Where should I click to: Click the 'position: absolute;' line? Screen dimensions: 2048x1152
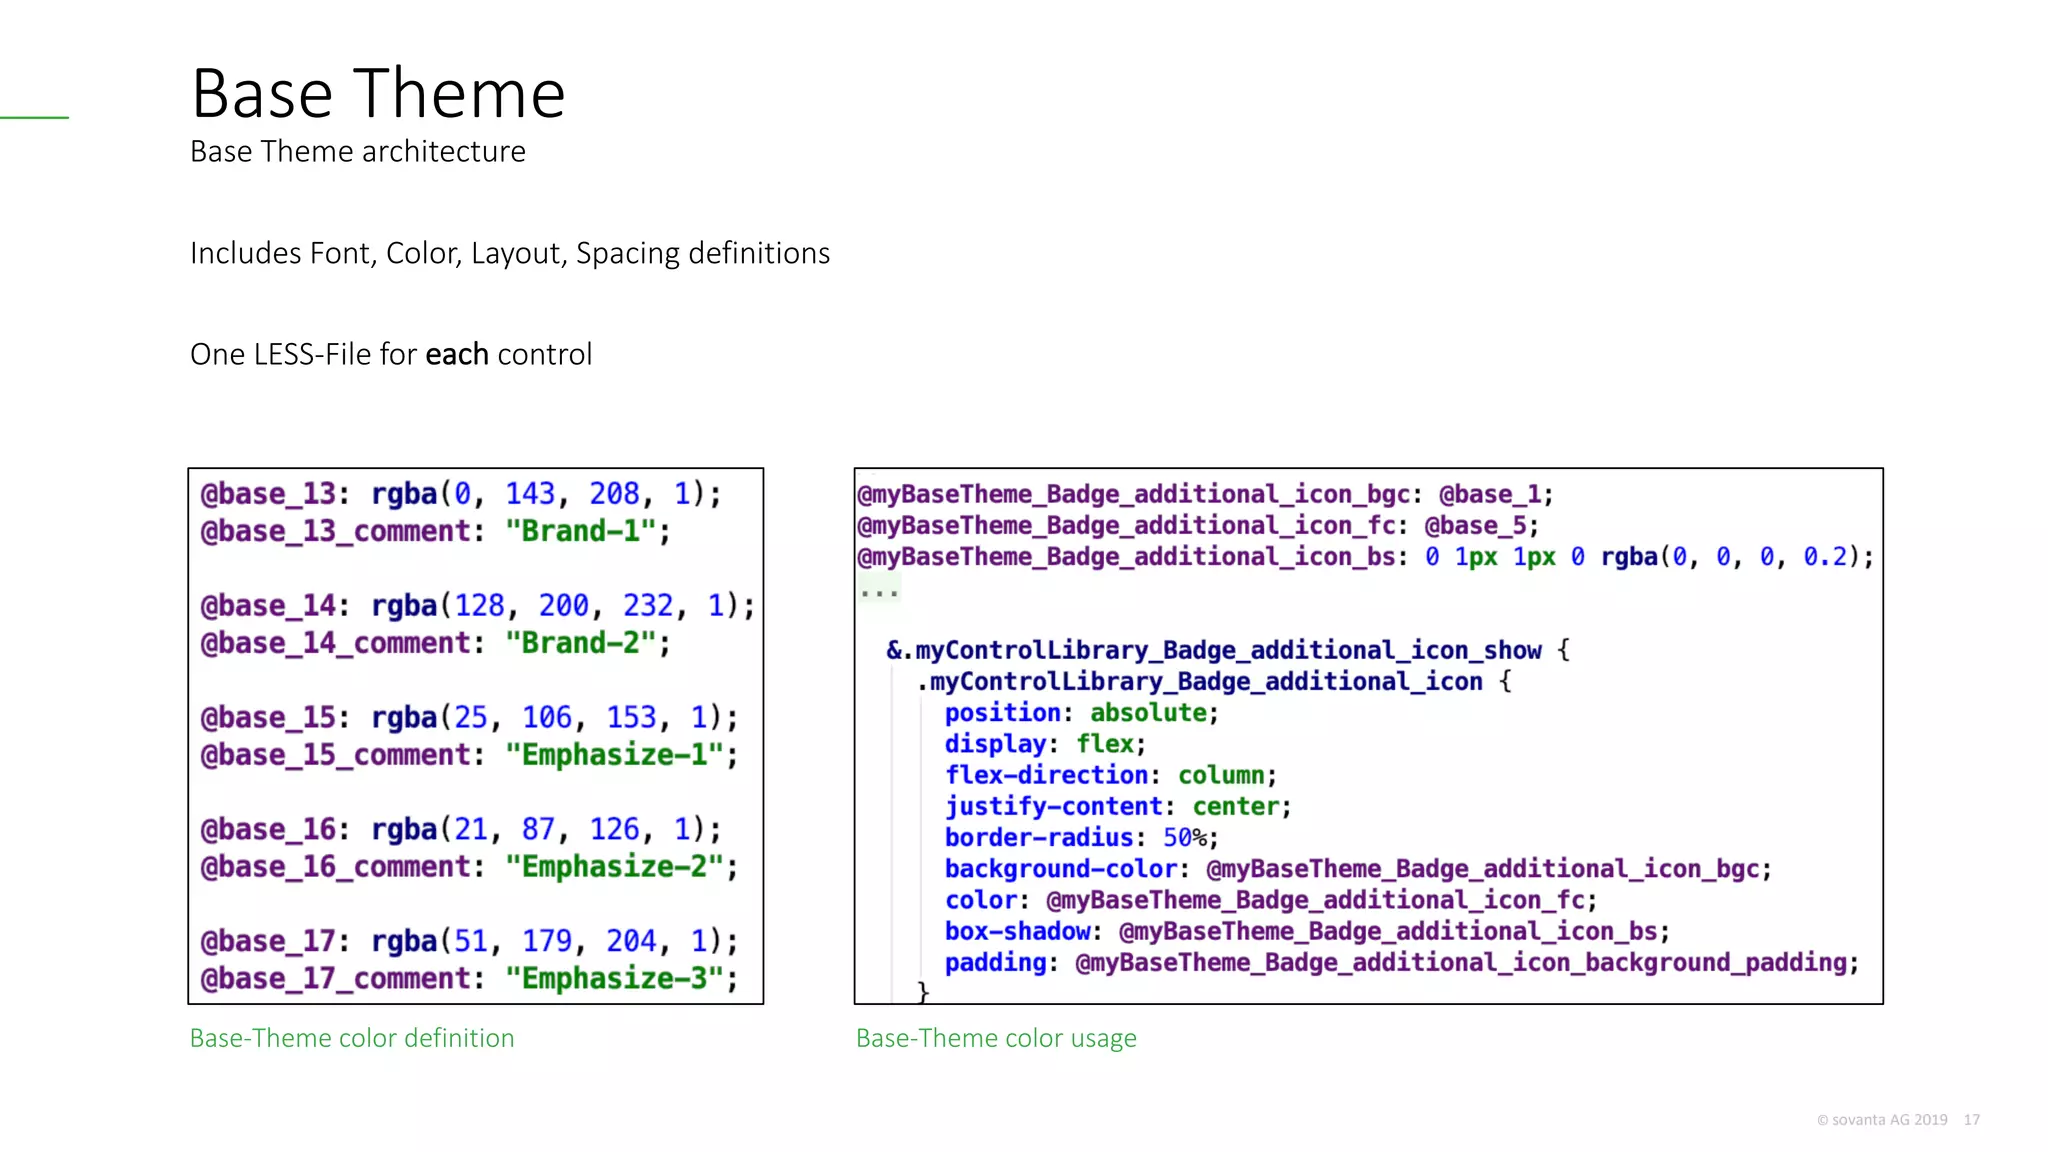(x=1082, y=713)
